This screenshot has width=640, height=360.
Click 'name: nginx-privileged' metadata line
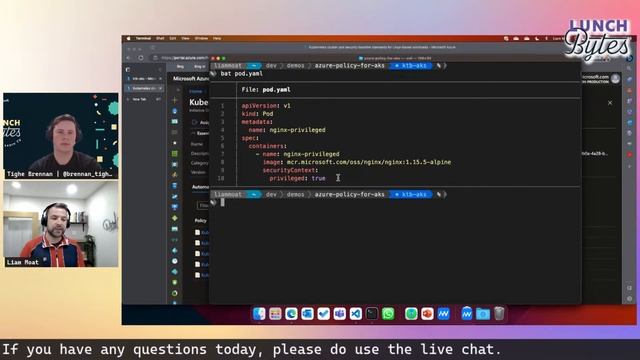click(287, 130)
